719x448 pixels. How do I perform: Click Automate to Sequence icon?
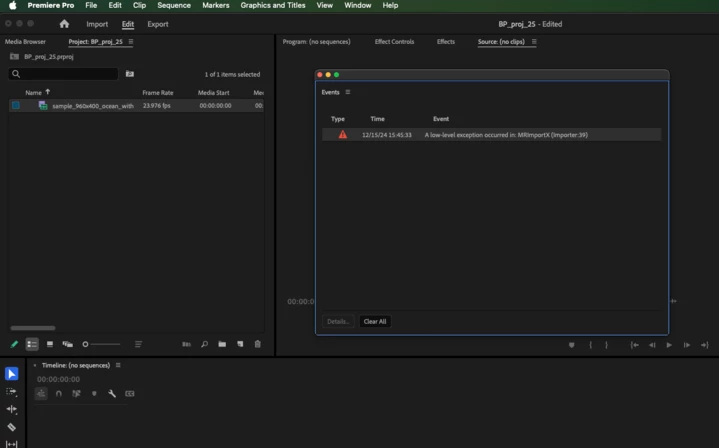coord(186,344)
